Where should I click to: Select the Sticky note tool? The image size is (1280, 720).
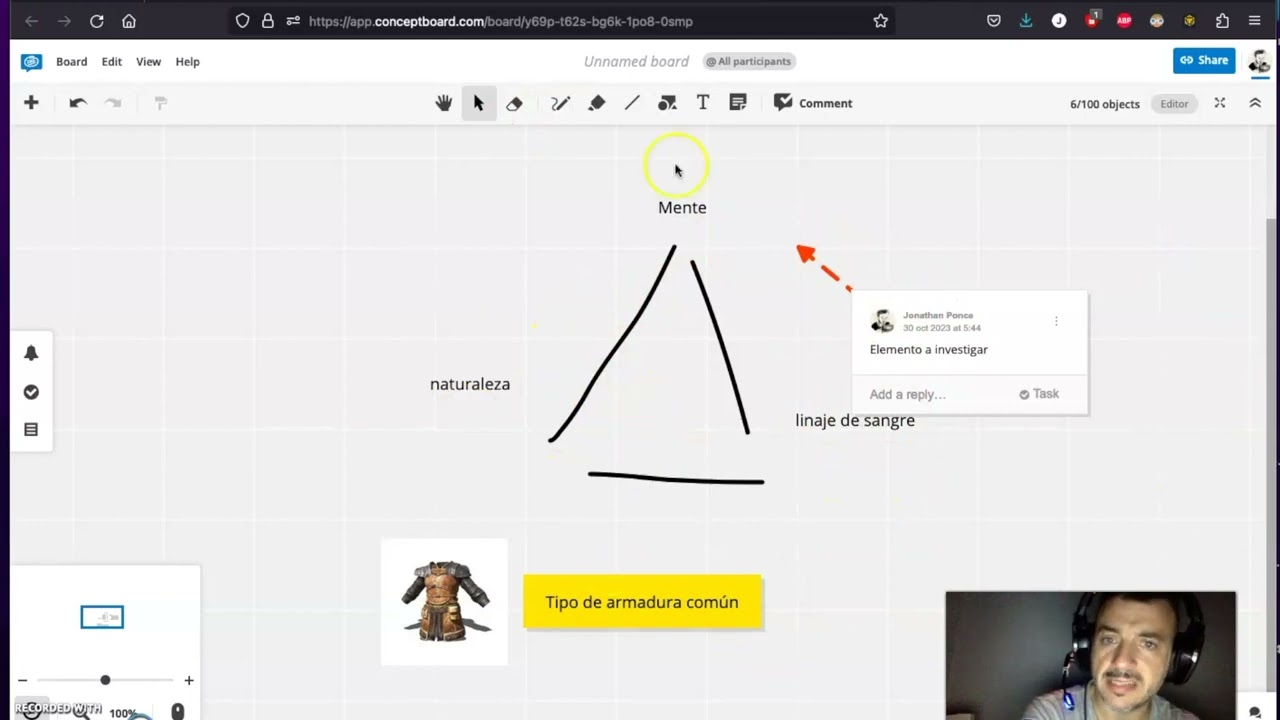pos(738,103)
